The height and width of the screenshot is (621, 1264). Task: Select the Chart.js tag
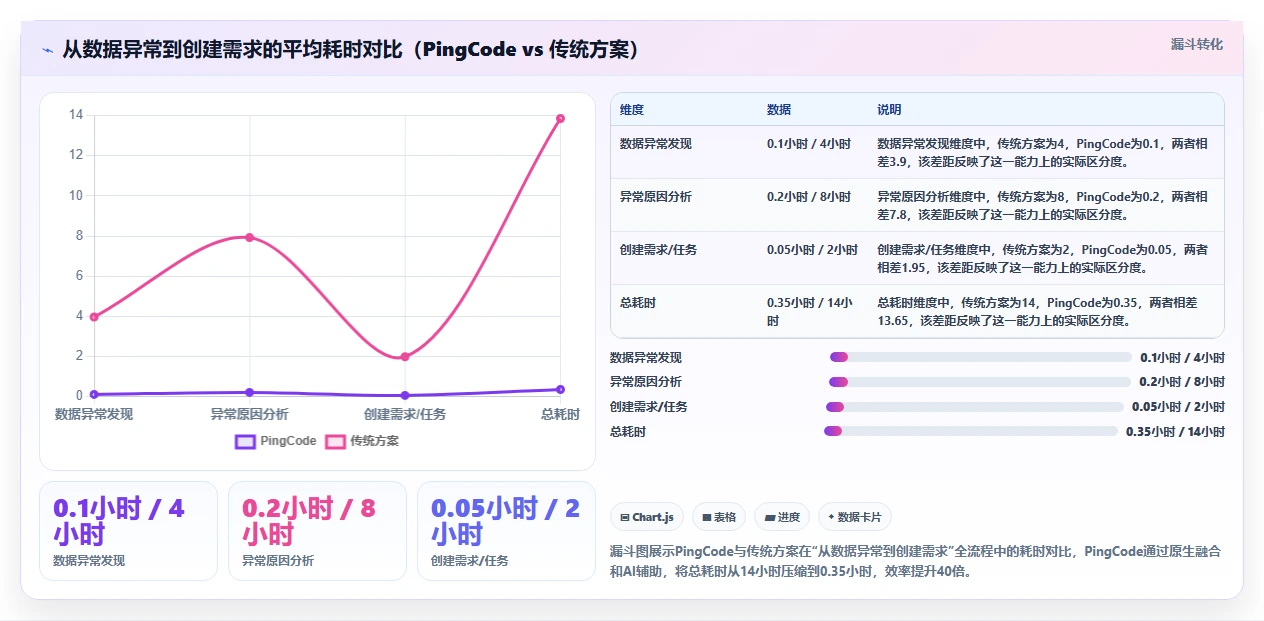(647, 517)
